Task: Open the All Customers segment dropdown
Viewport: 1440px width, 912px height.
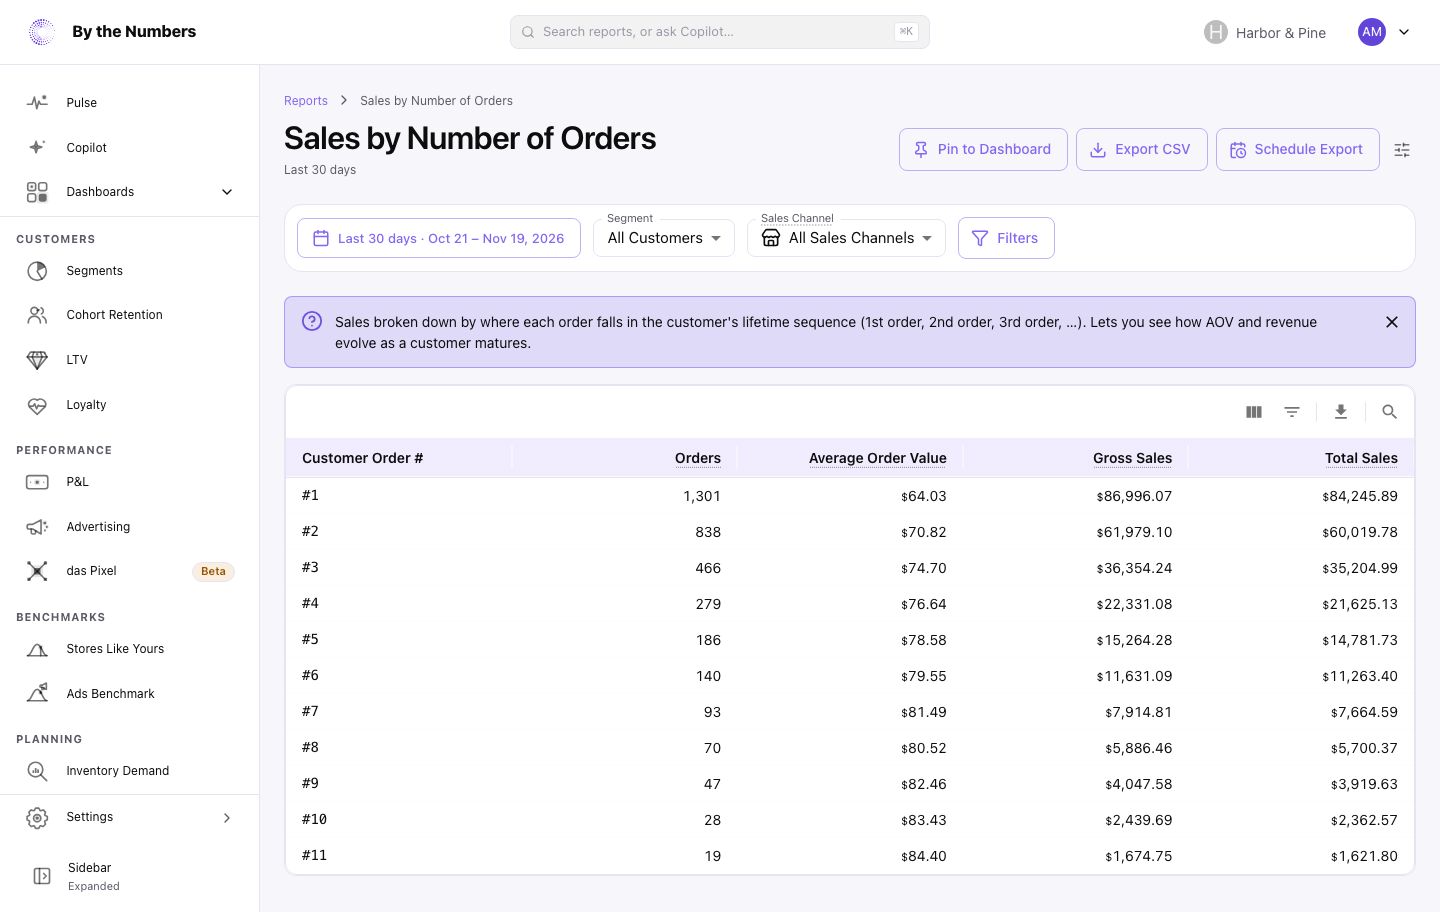Action: coord(664,238)
